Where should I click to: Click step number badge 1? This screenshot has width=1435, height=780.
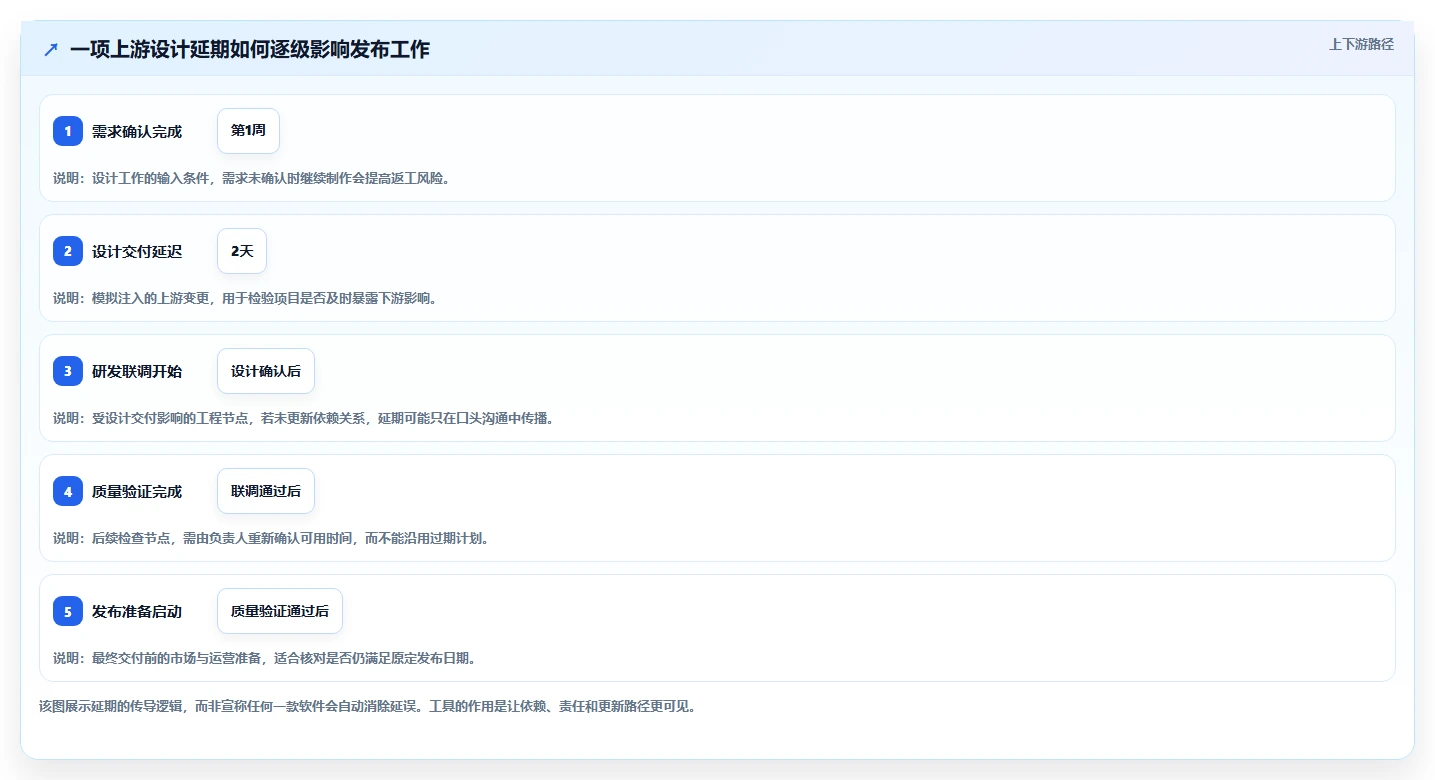(68, 131)
